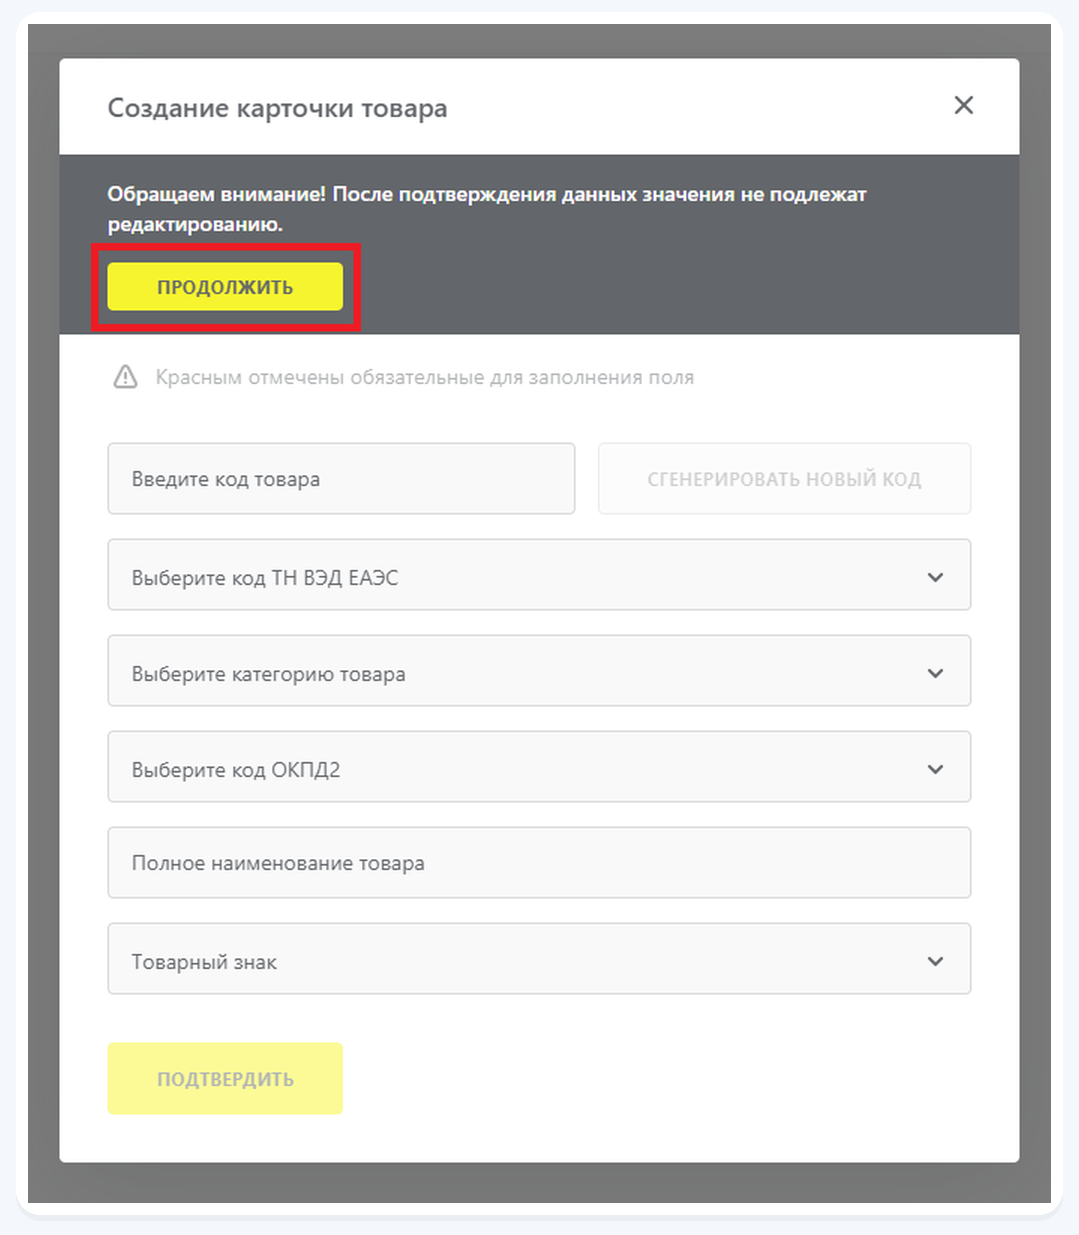Focus the Полное наименование товара field
Viewport: 1079px width, 1235px height.
point(539,863)
